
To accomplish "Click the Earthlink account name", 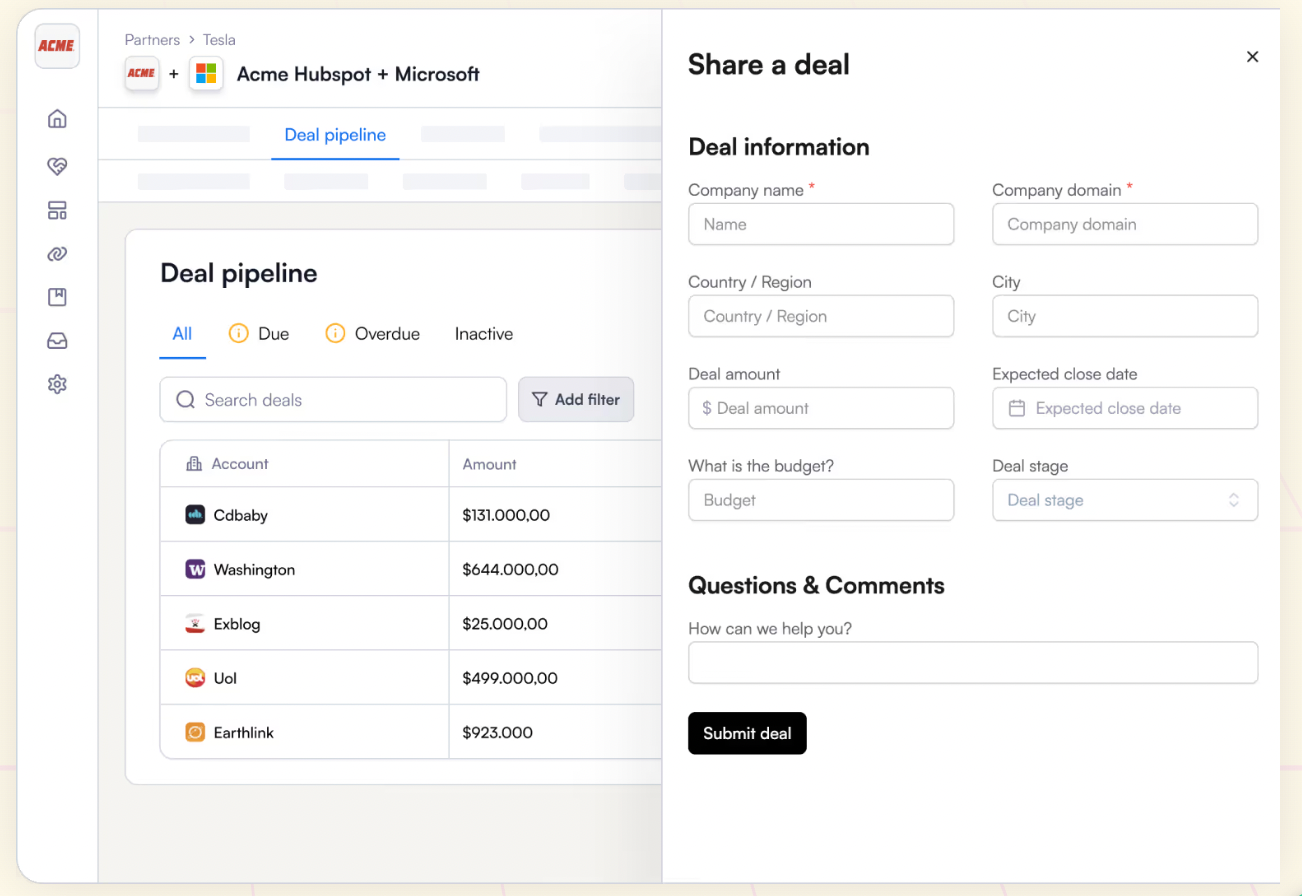I will (x=244, y=732).
